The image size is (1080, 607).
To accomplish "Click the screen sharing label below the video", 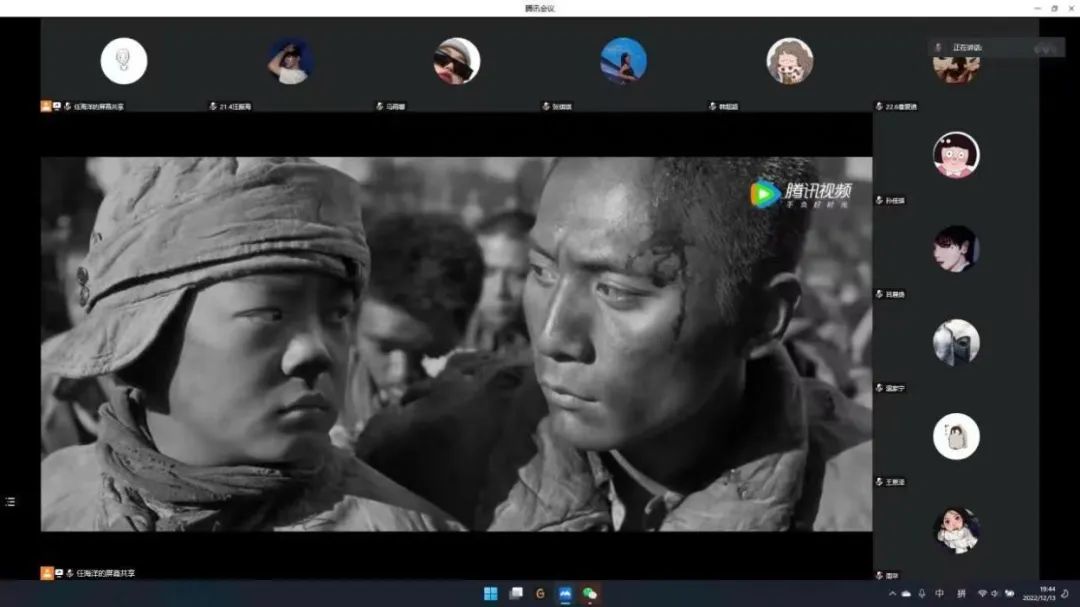I will 105,573.
